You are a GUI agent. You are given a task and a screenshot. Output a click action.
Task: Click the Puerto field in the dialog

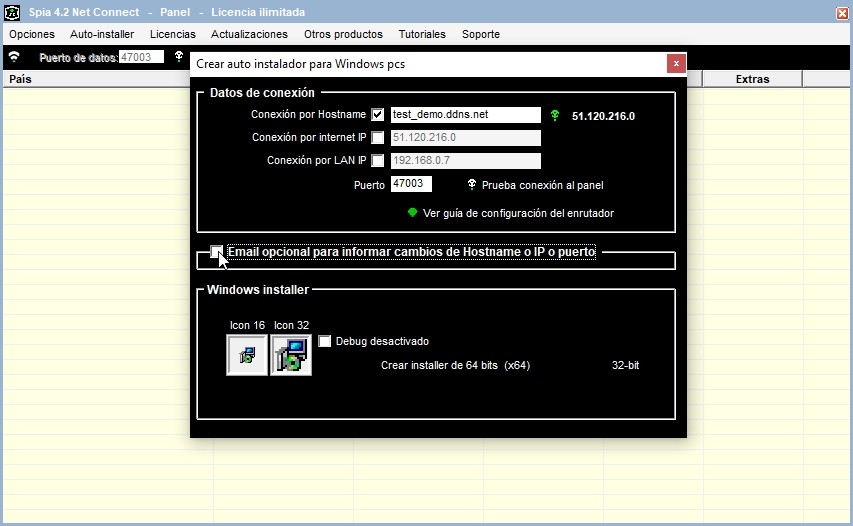click(x=411, y=184)
